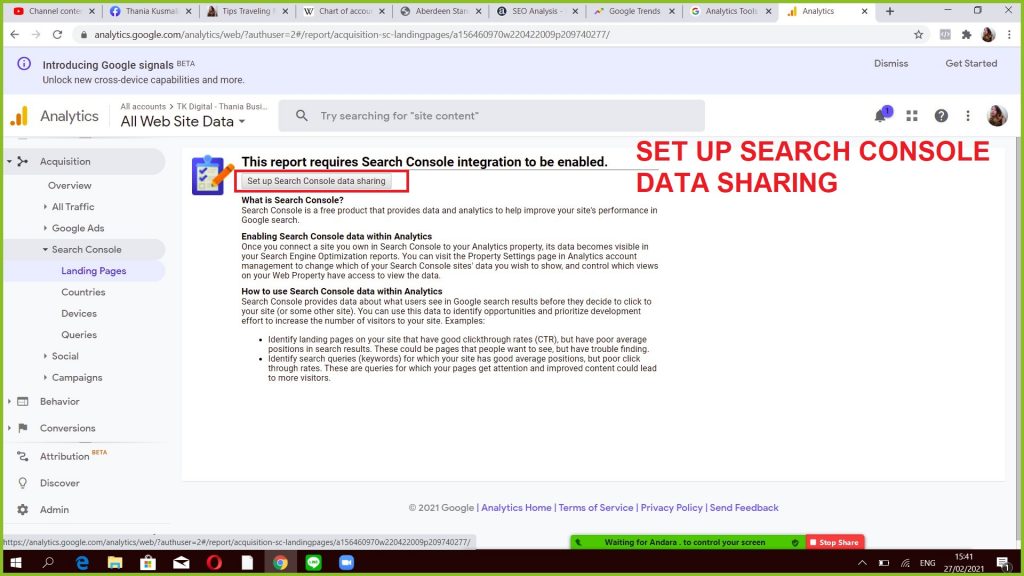
Task: Dismiss the Google signals banner
Action: (890, 63)
